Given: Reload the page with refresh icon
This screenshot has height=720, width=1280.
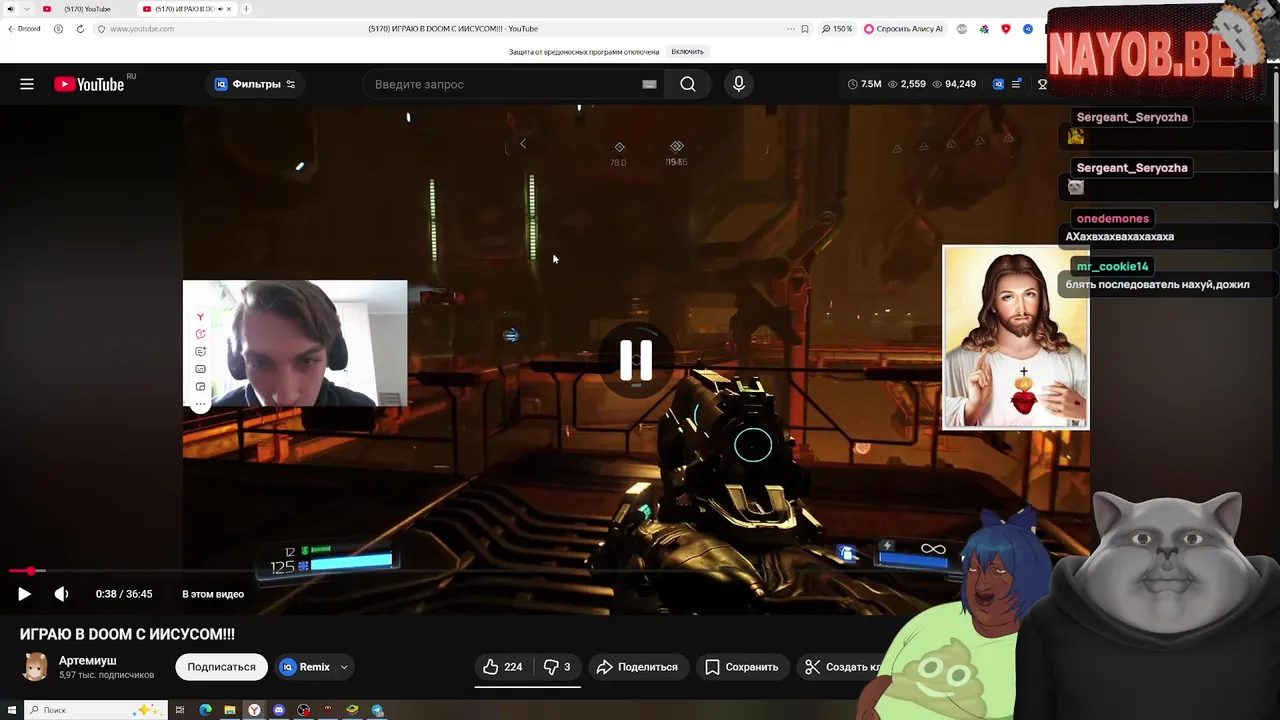Looking at the screenshot, I should tap(80, 29).
